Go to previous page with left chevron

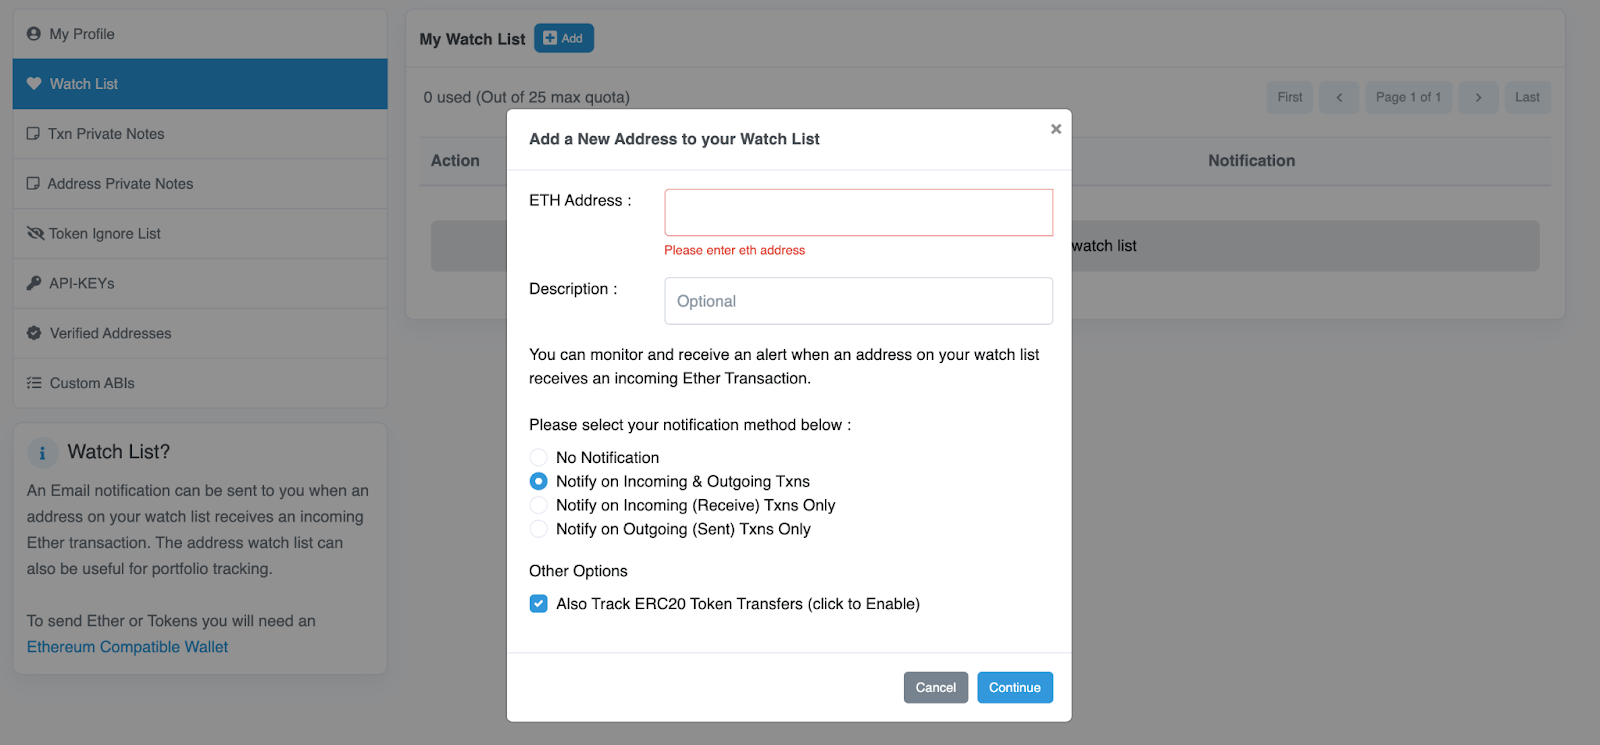1339,97
